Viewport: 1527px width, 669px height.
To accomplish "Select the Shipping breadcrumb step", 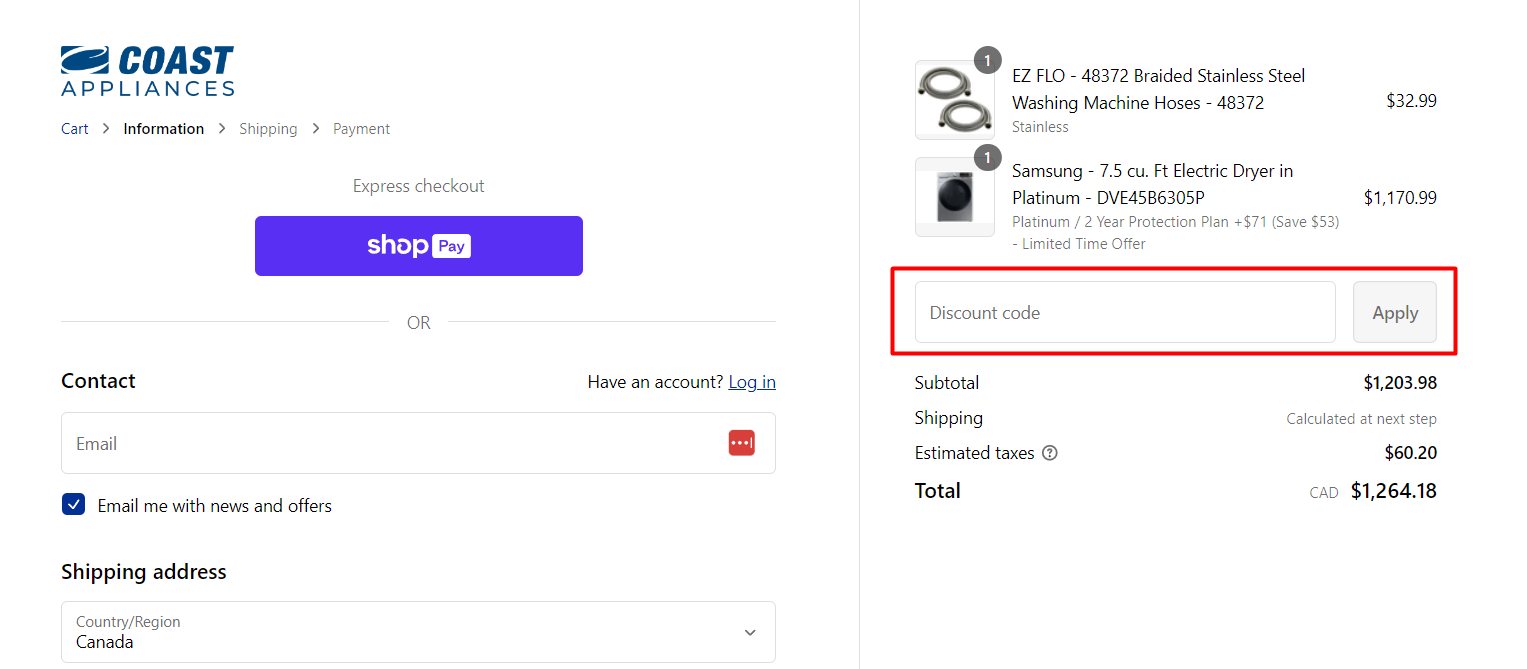I will click(x=268, y=129).
